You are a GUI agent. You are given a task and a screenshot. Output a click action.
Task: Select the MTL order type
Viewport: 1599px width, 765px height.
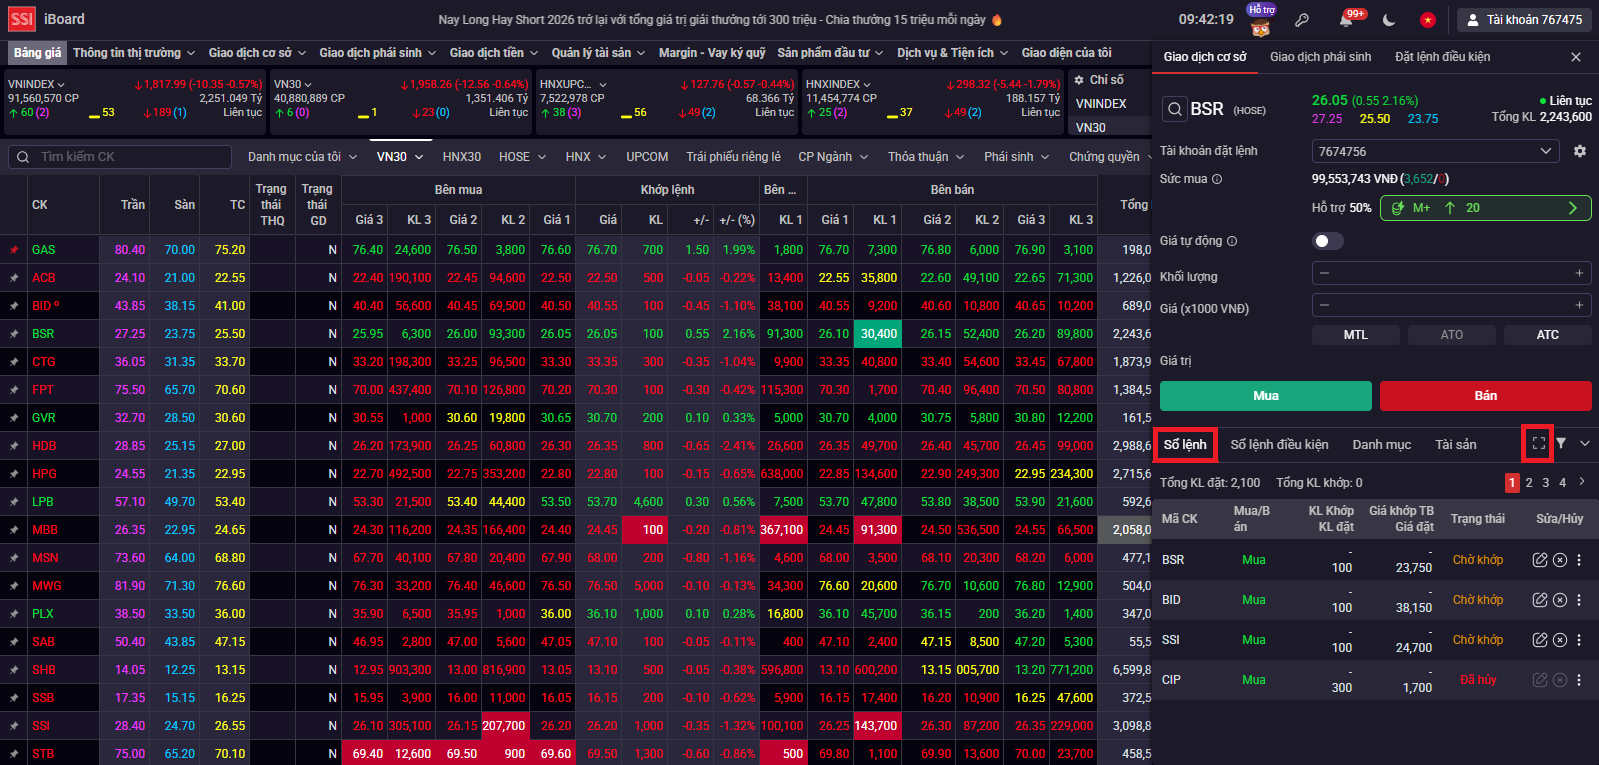pos(1356,335)
